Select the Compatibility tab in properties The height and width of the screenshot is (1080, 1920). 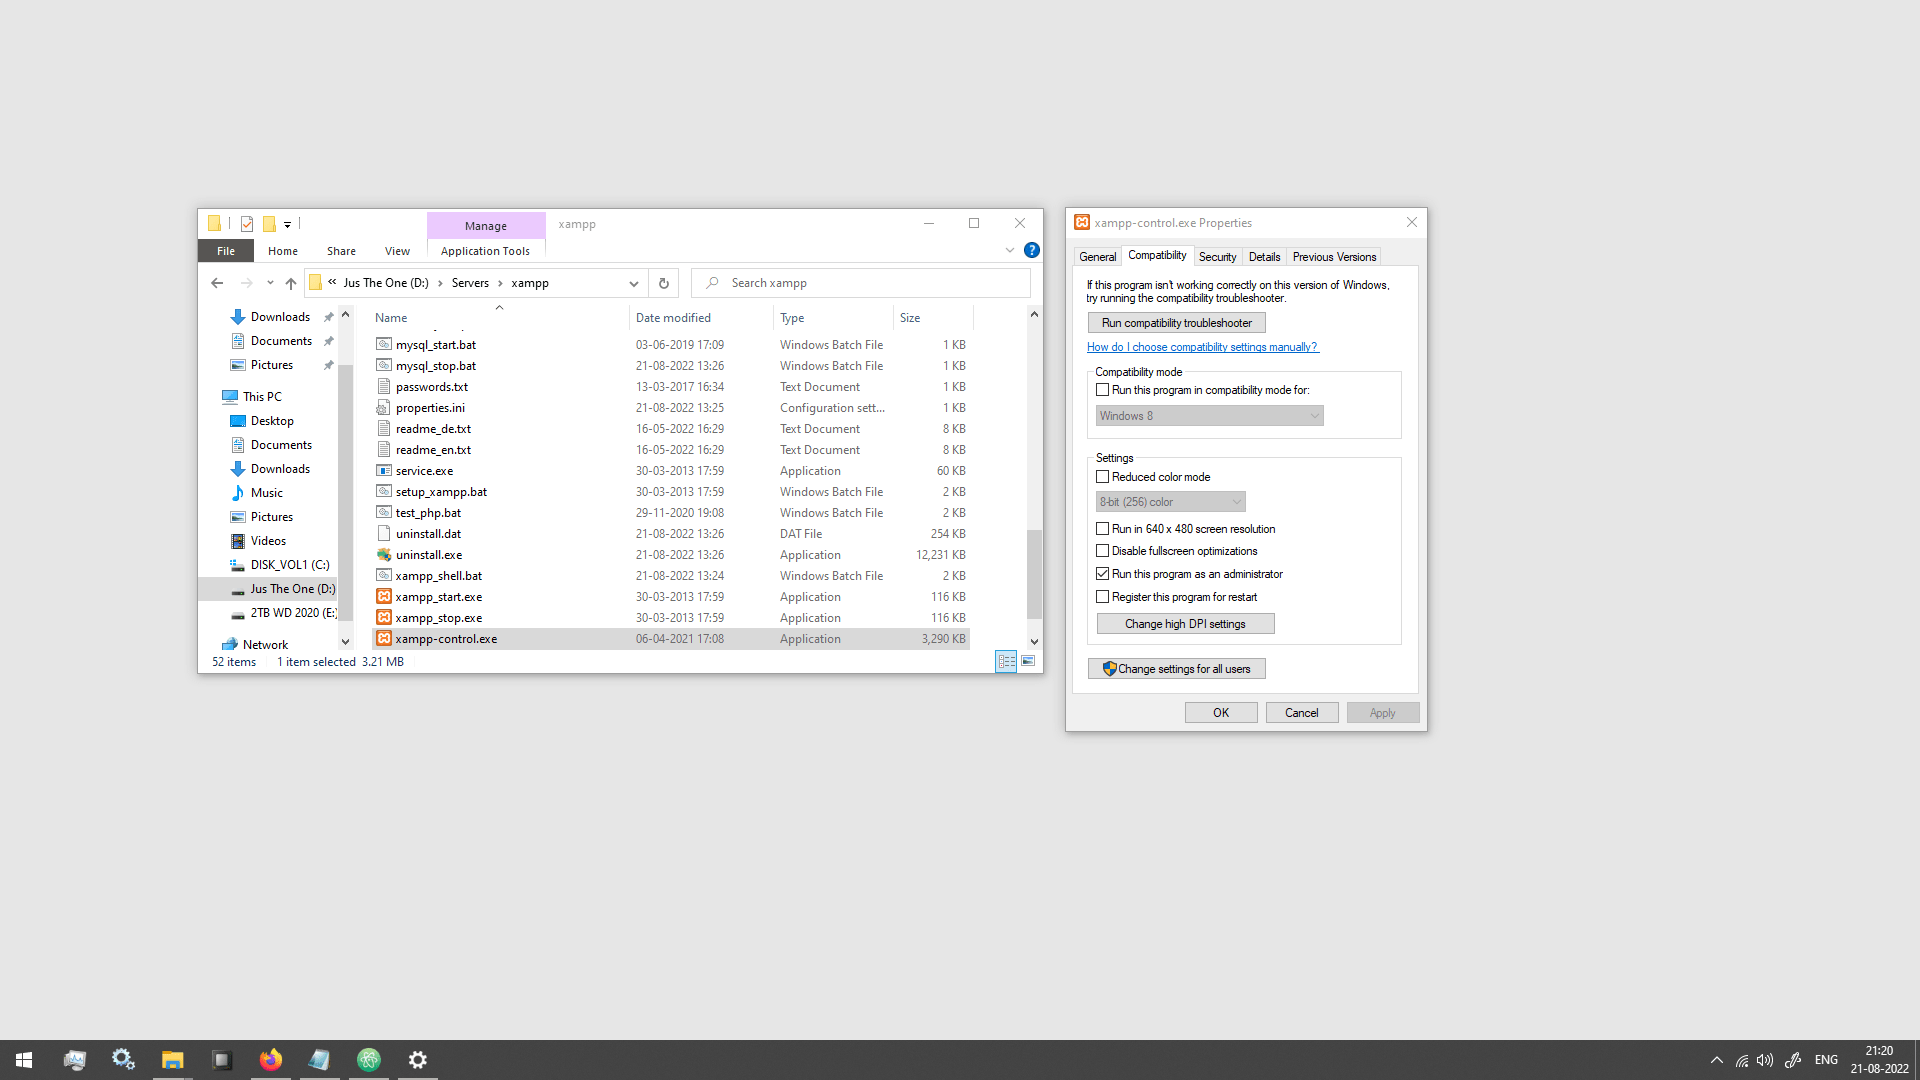pos(1158,256)
